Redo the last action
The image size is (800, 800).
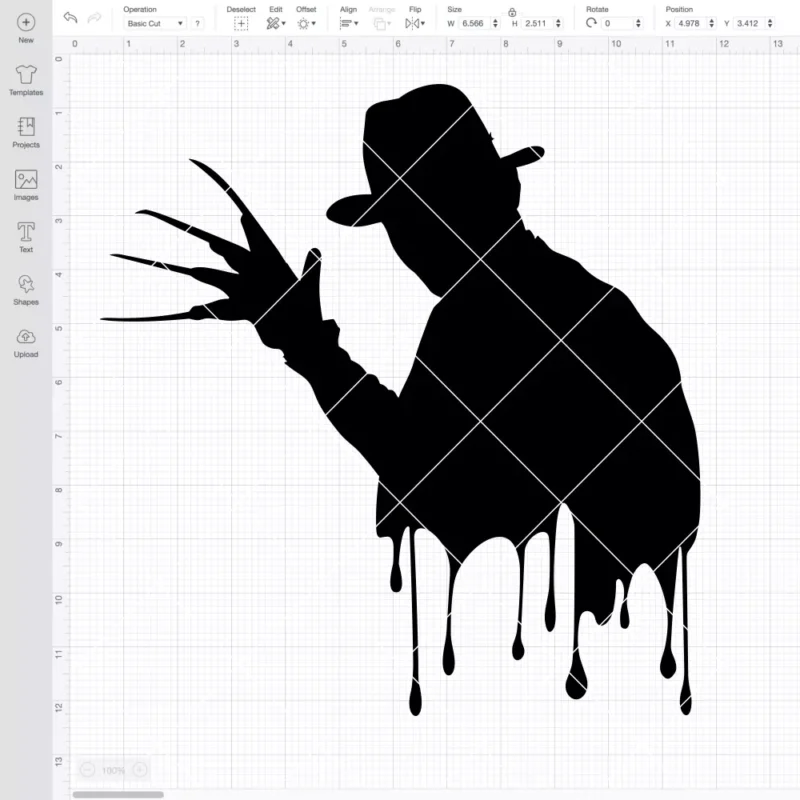coord(94,18)
